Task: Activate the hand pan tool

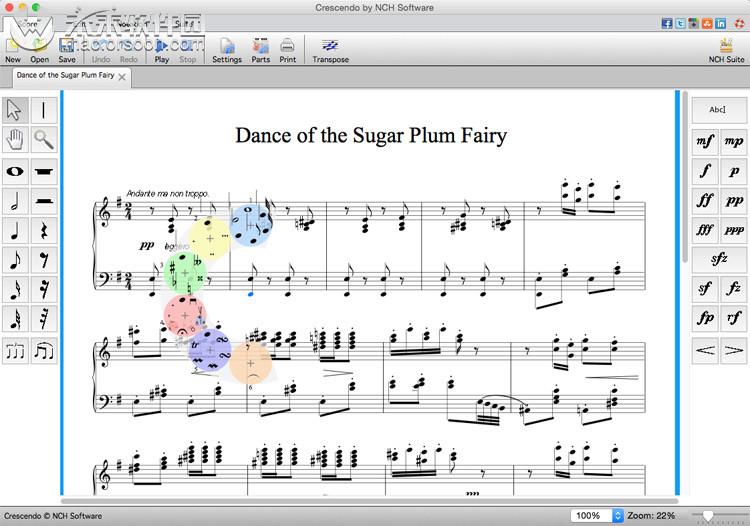Action: [x=15, y=140]
